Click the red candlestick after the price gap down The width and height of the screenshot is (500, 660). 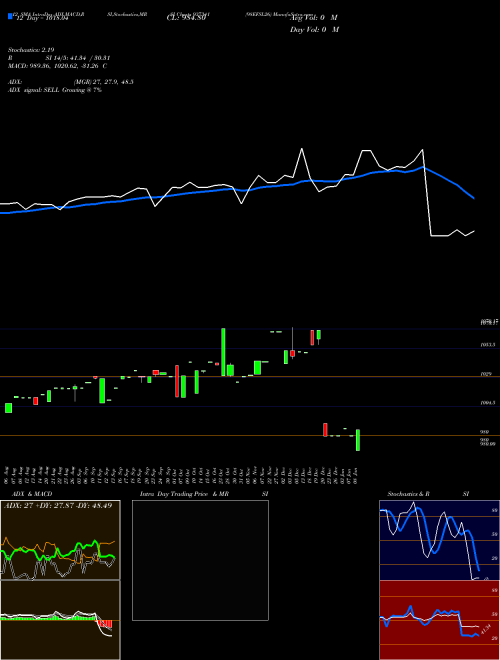(325, 430)
